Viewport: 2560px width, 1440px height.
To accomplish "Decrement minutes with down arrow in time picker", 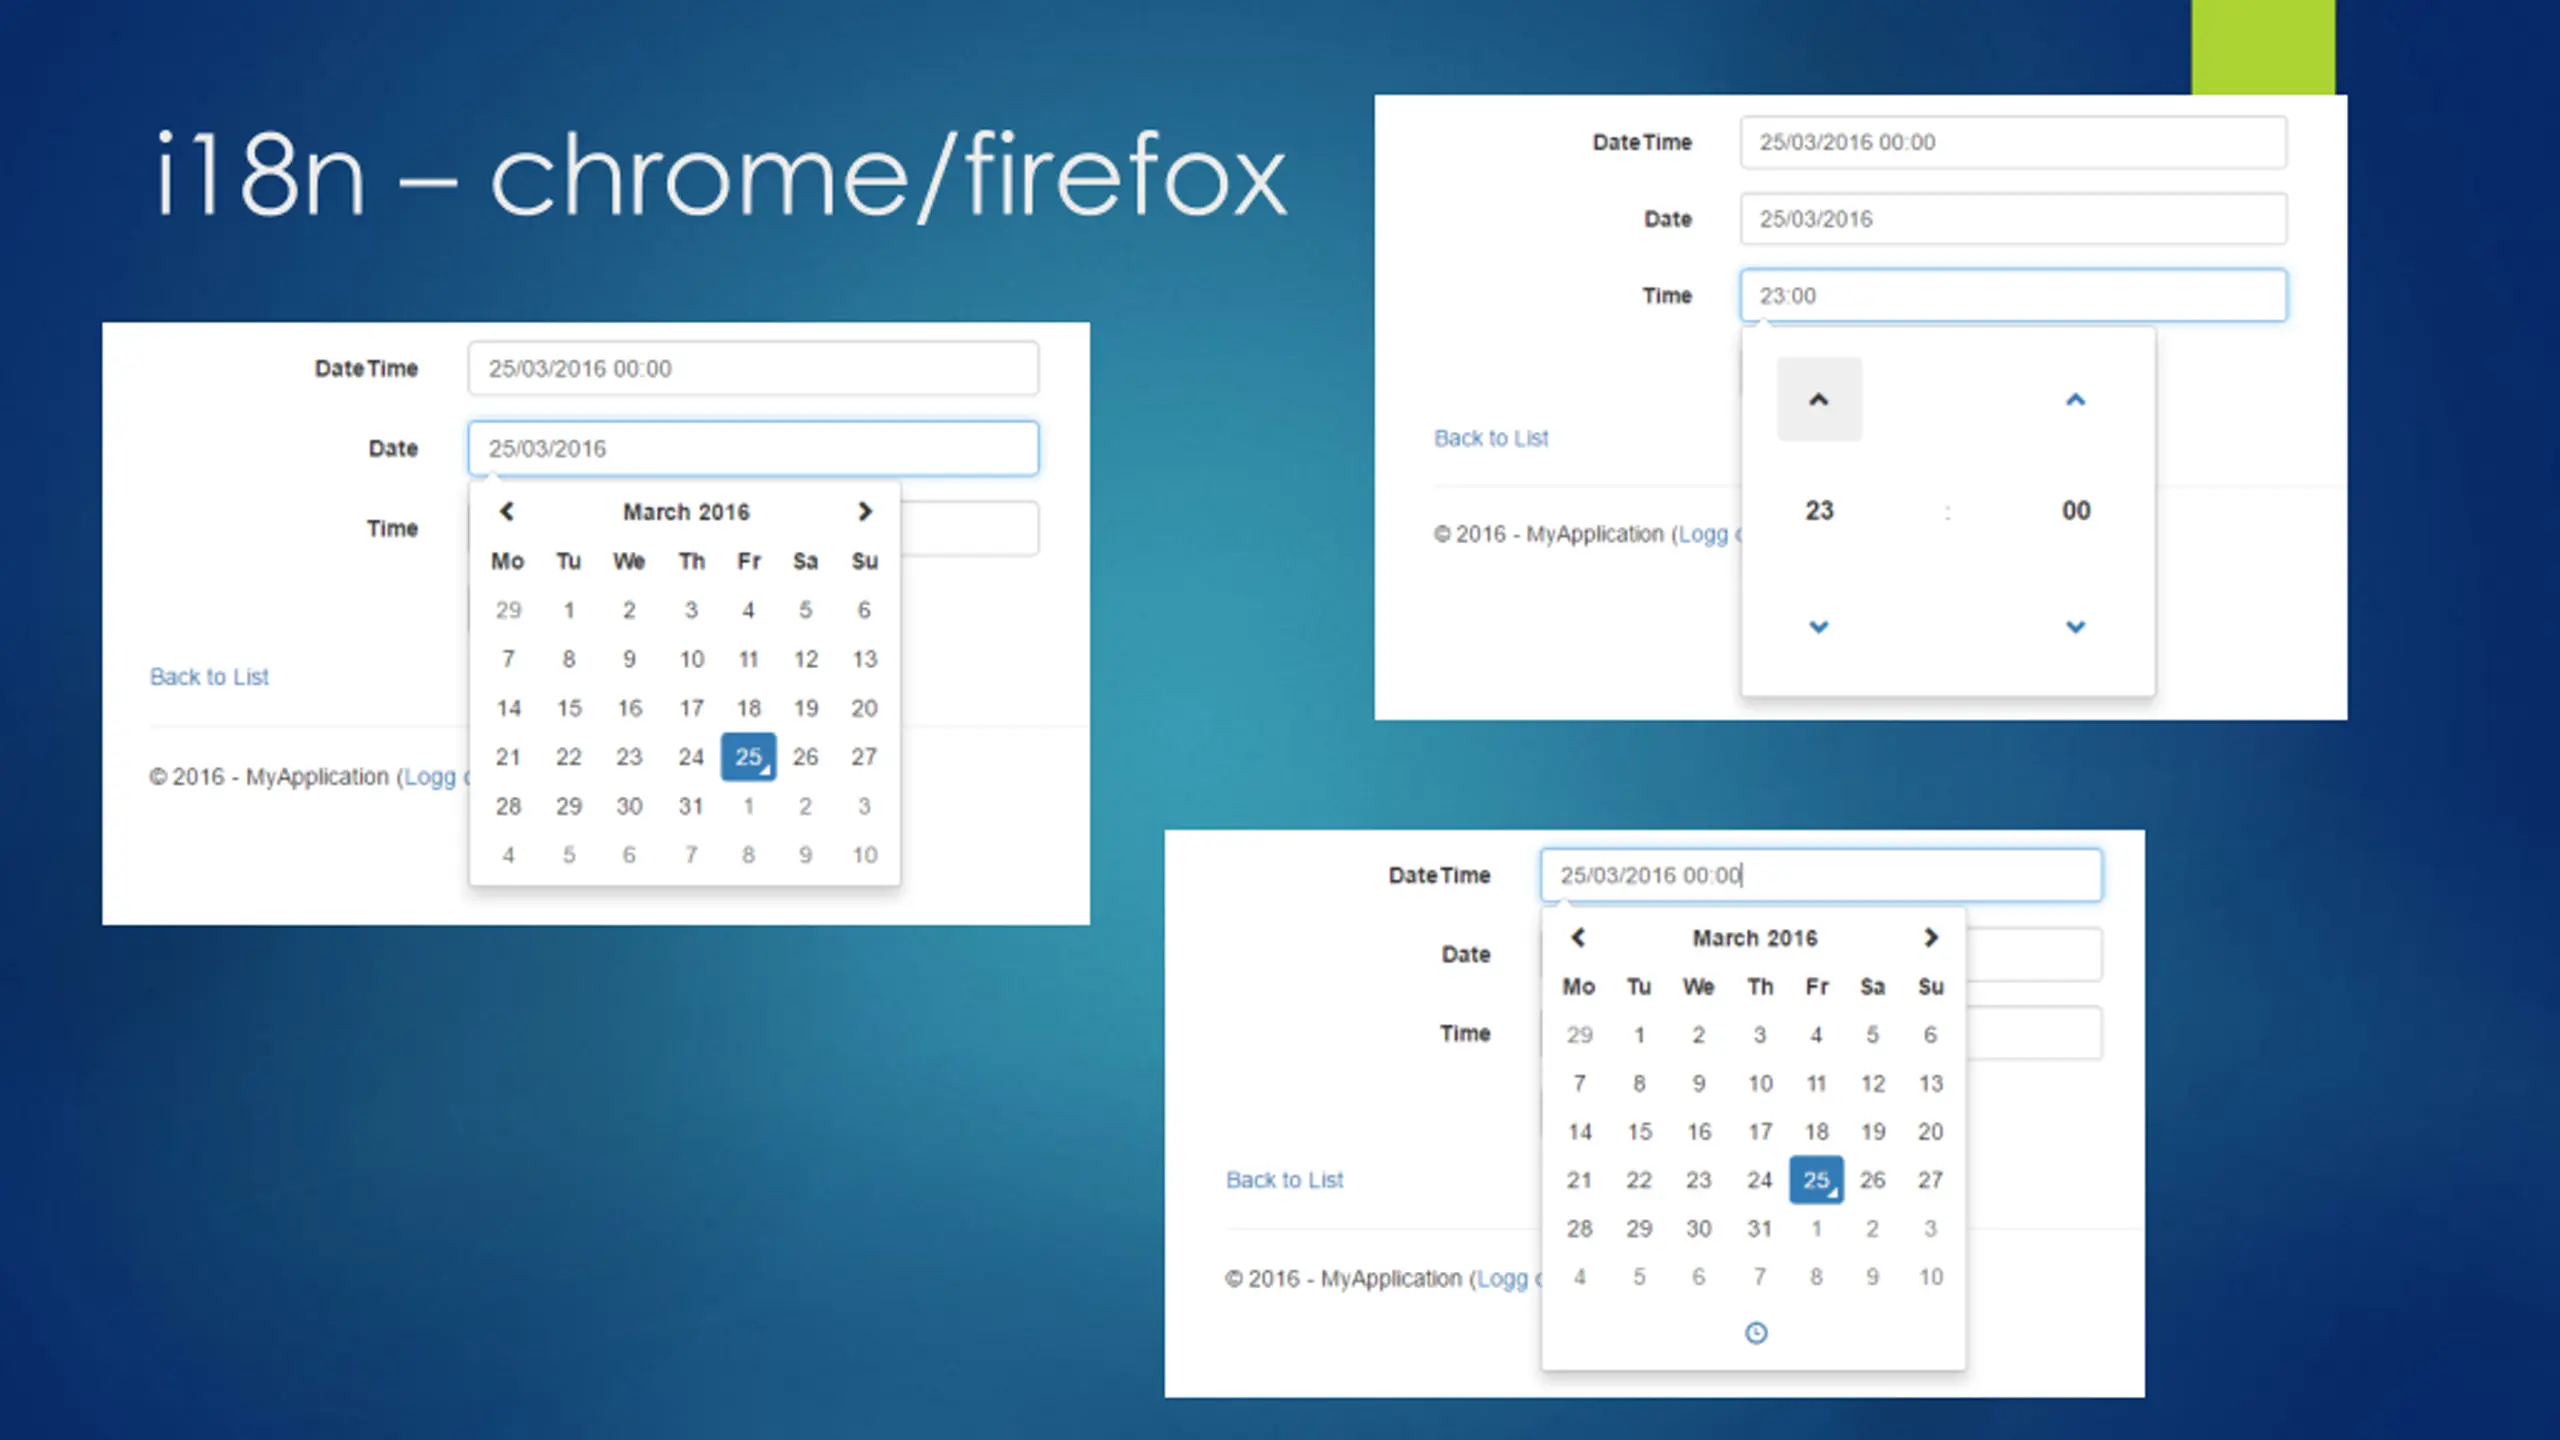I will click(x=2076, y=627).
